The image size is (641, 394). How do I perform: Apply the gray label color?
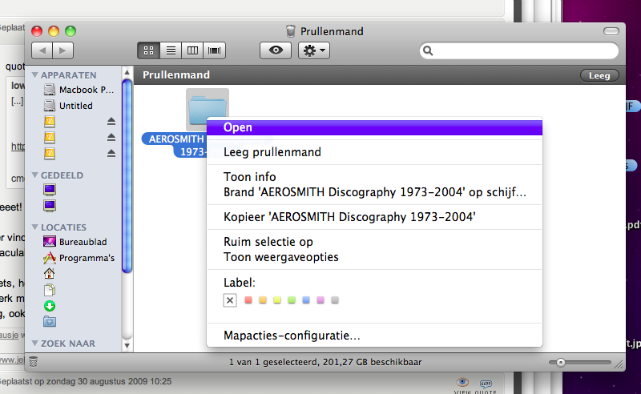tap(335, 300)
